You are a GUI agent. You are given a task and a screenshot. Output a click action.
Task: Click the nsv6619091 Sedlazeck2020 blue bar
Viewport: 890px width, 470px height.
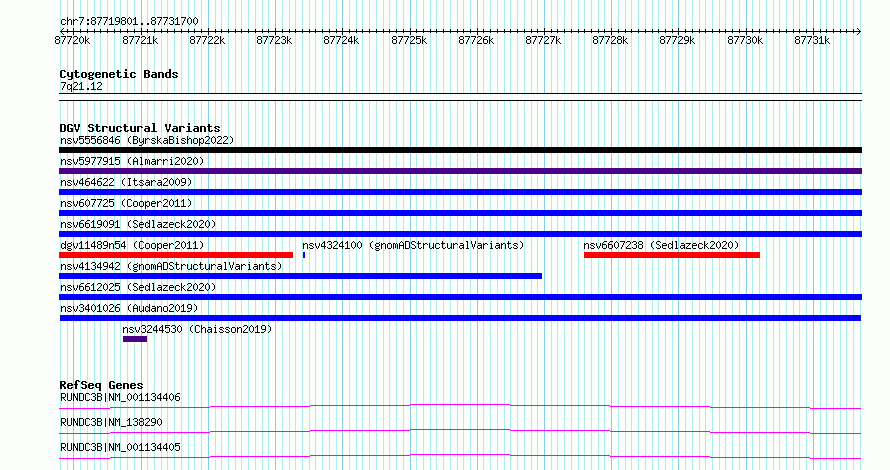point(460,234)
